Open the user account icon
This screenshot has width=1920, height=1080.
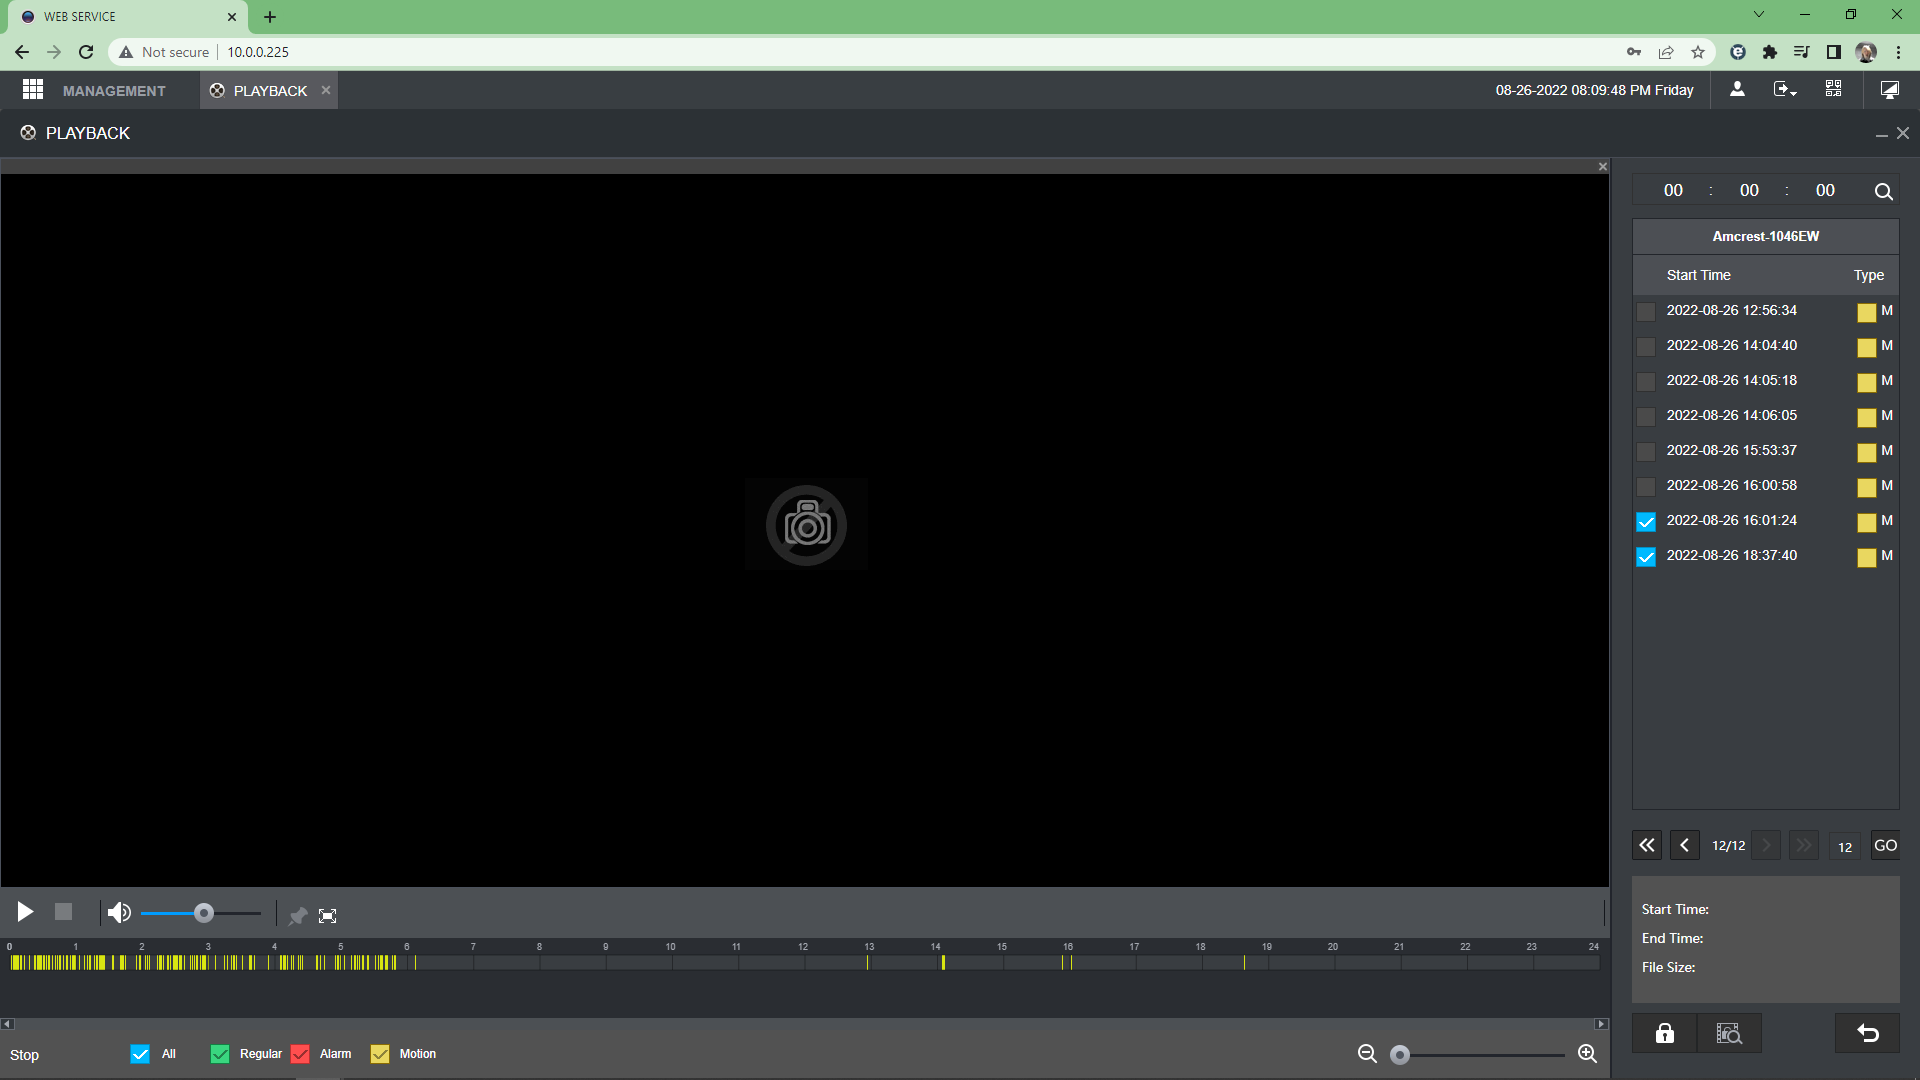tap(1737, 89)
